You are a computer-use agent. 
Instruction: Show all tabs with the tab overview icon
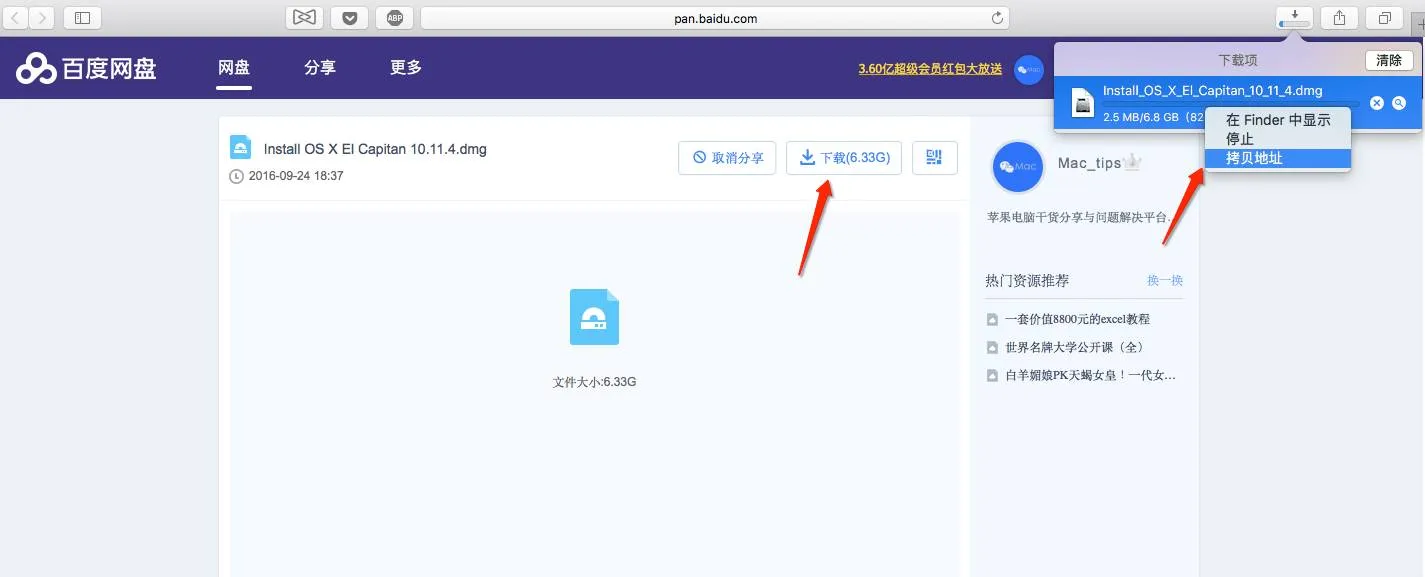[x=1385, y=17]
